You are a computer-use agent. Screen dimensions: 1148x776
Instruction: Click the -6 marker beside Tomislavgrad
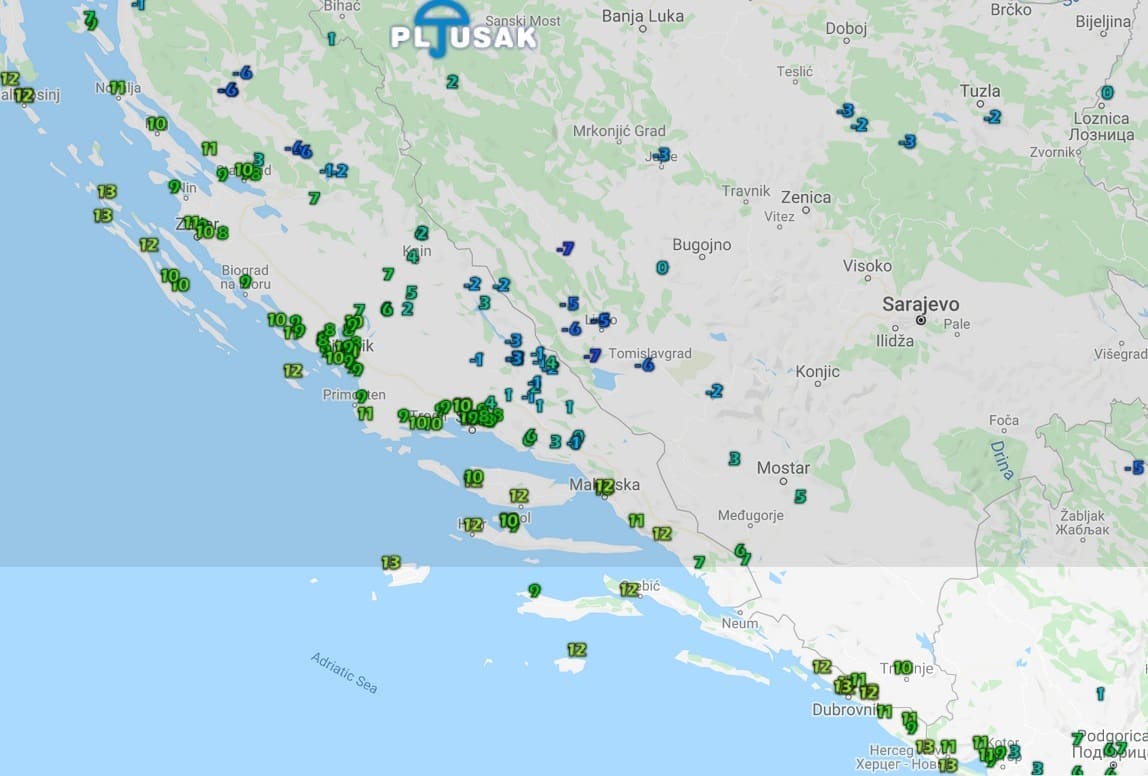(645, 365)
